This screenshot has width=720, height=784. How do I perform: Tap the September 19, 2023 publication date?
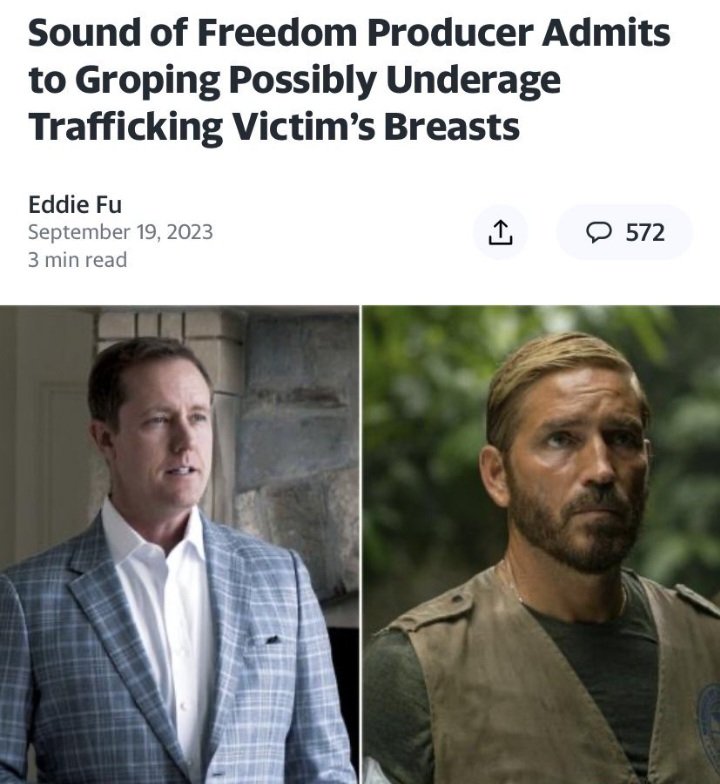(120, 232)
